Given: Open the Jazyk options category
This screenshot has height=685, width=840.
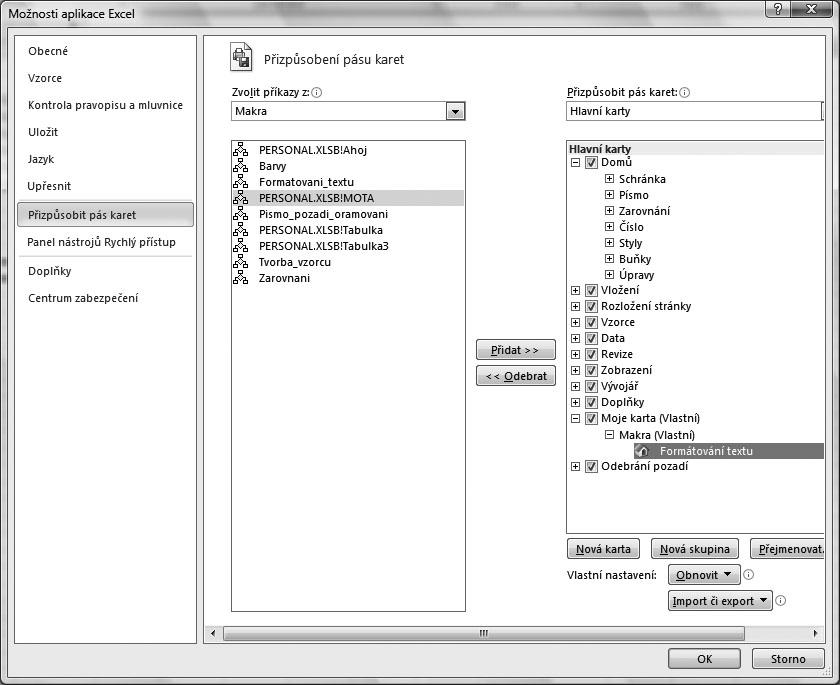Looking at the screenshot, I should tap(41, 159).
